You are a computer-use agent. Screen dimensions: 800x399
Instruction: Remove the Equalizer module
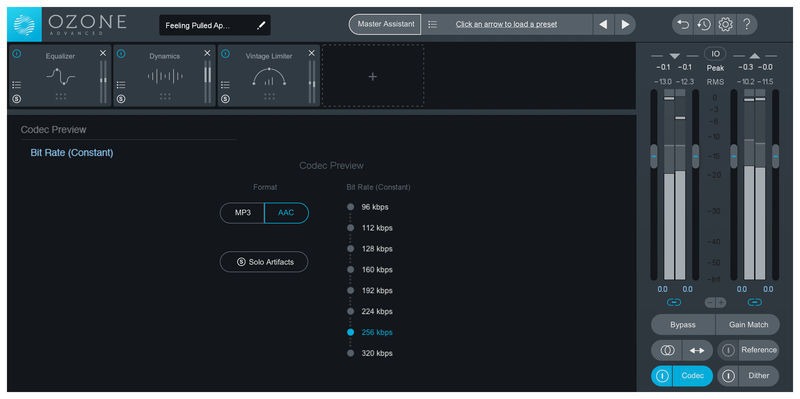coord(103,53)
